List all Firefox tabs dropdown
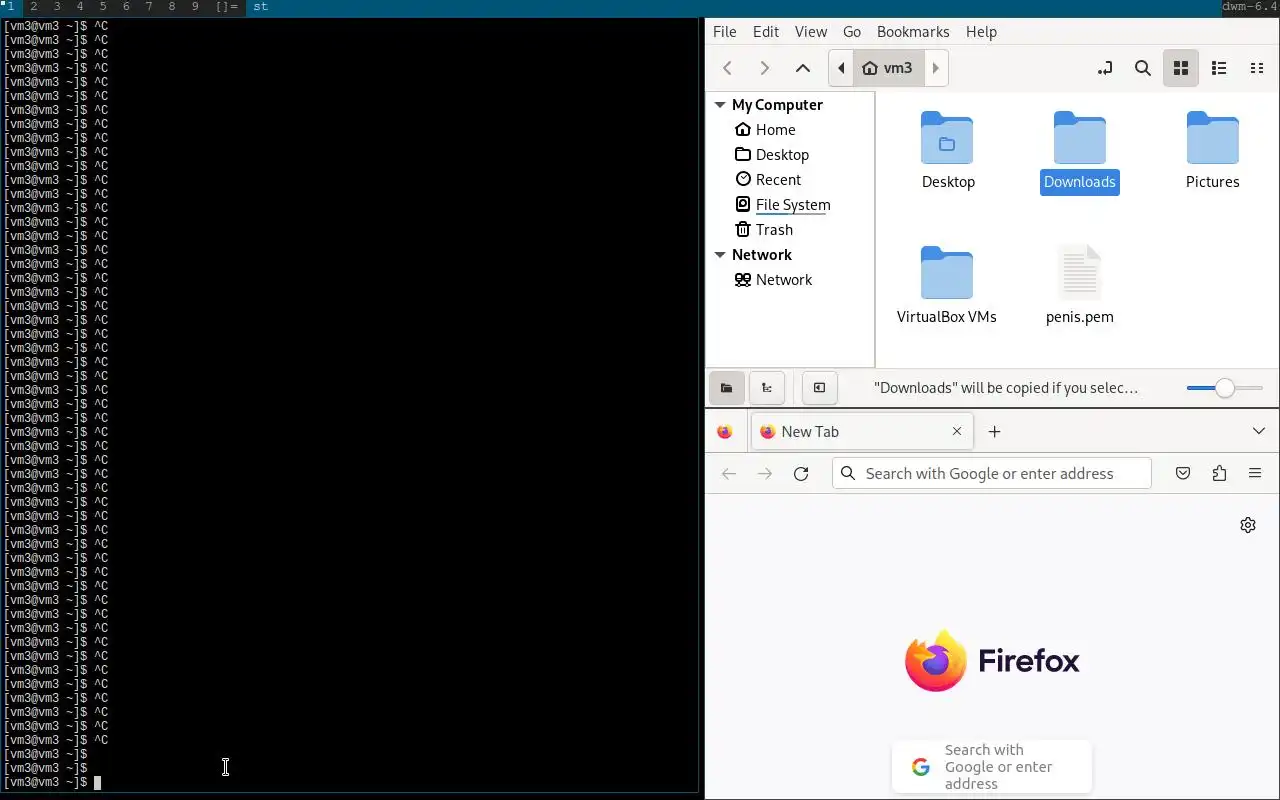Viewport: 1280px width, 800px height. click(x=1259, y=432)
